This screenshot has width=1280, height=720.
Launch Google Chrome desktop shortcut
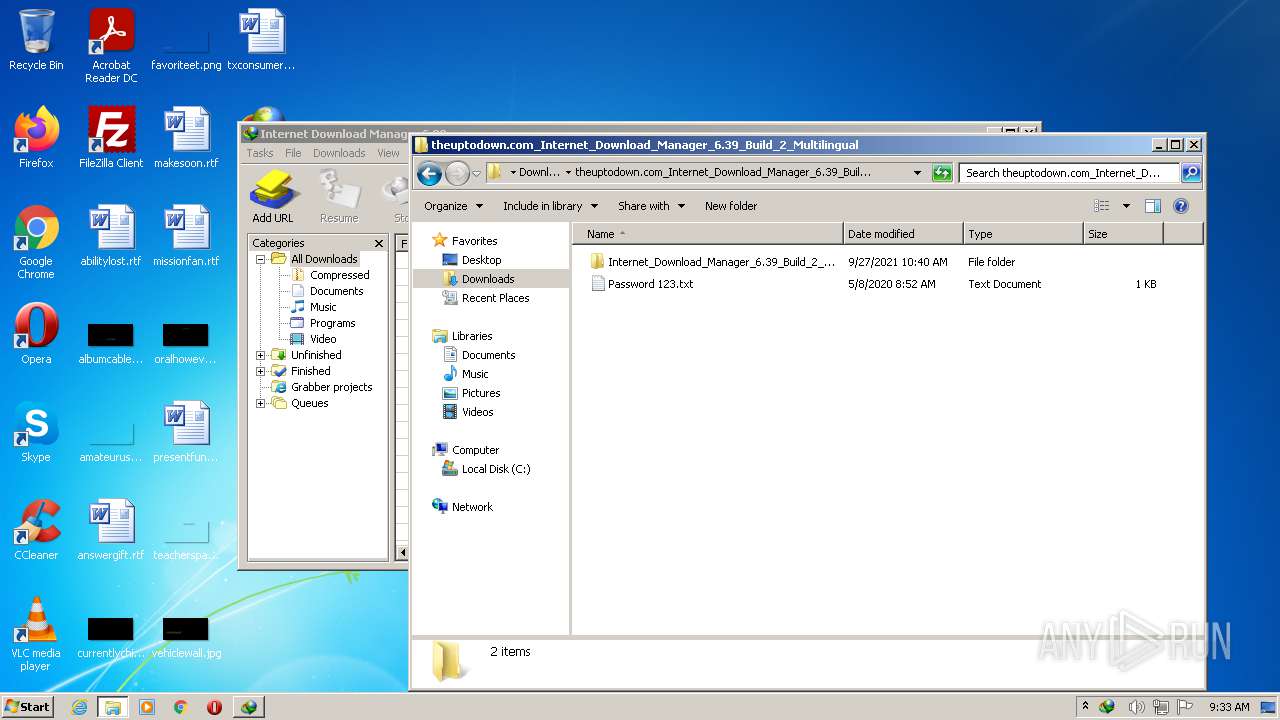pos(36,242)
